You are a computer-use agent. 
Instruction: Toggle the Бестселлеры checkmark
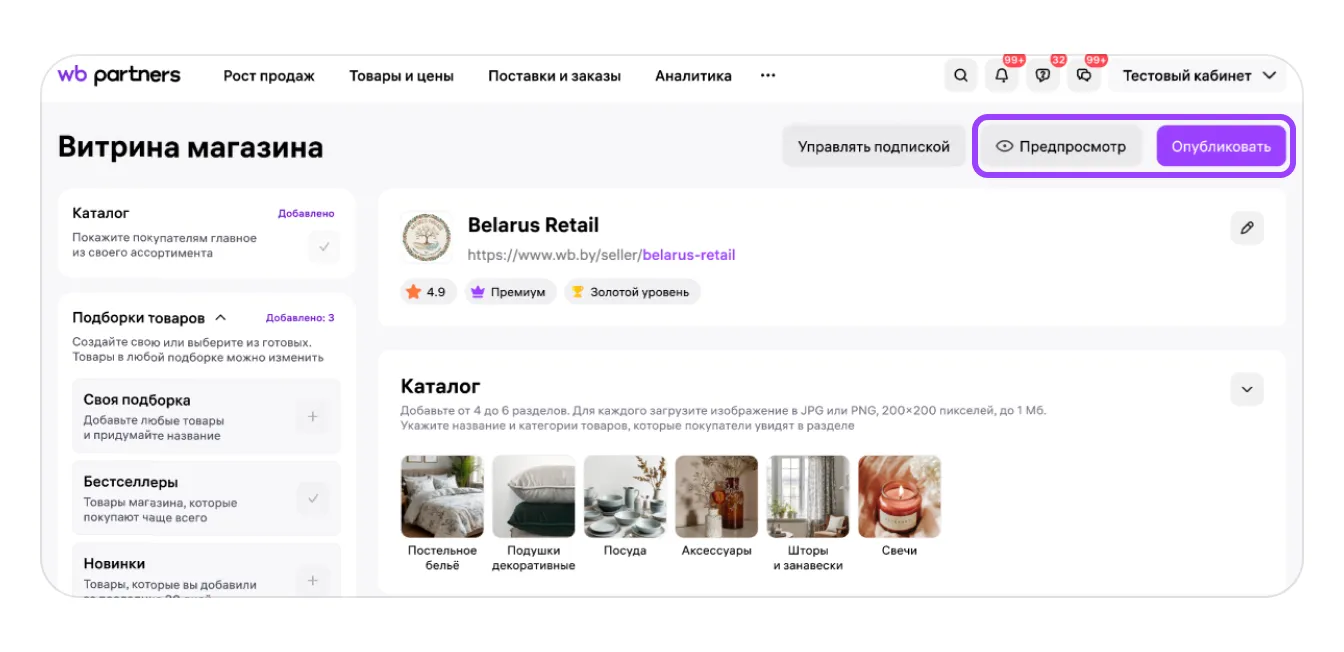point(313,498)
